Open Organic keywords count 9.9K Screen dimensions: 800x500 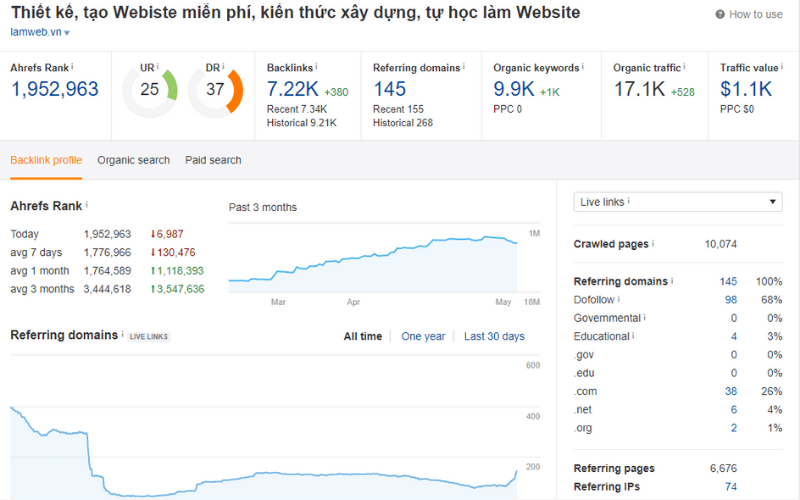click(514, 89)
